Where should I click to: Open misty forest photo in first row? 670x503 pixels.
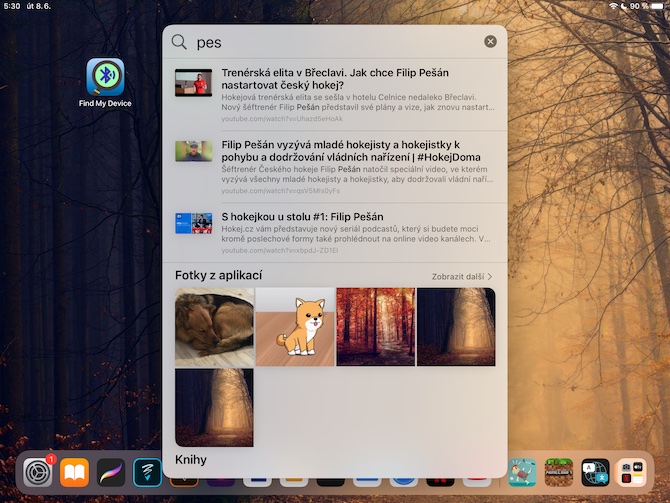(456, 327)
